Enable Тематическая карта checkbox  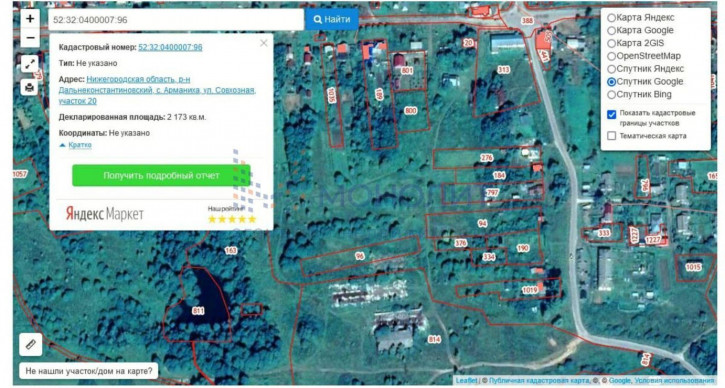click(611, 136)
